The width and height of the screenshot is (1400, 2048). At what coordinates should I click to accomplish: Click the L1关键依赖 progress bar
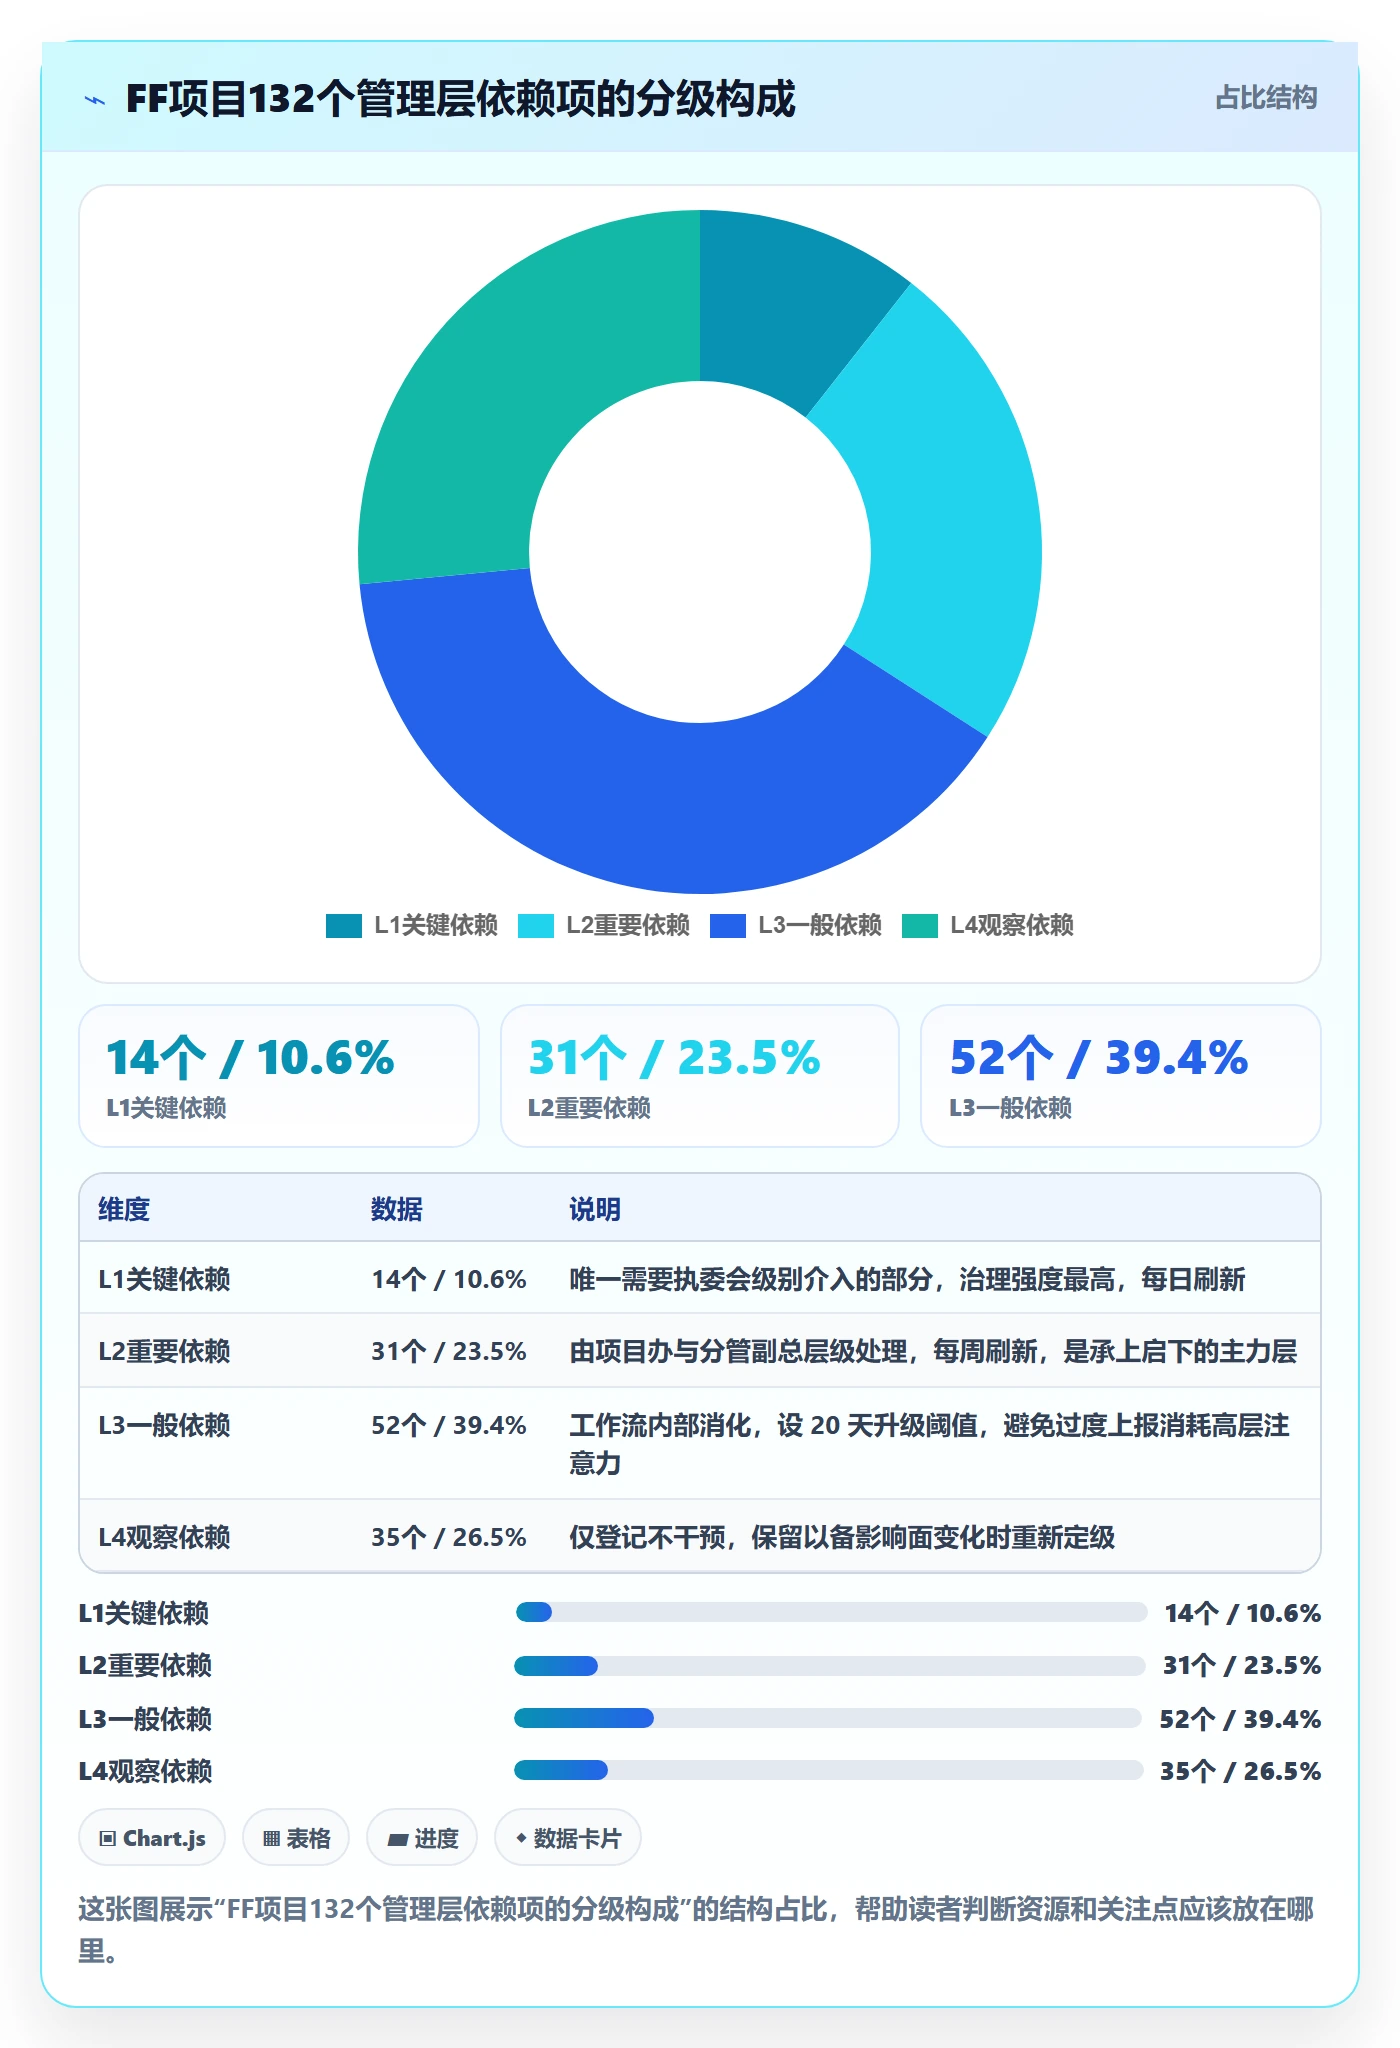pos(831,1612)
